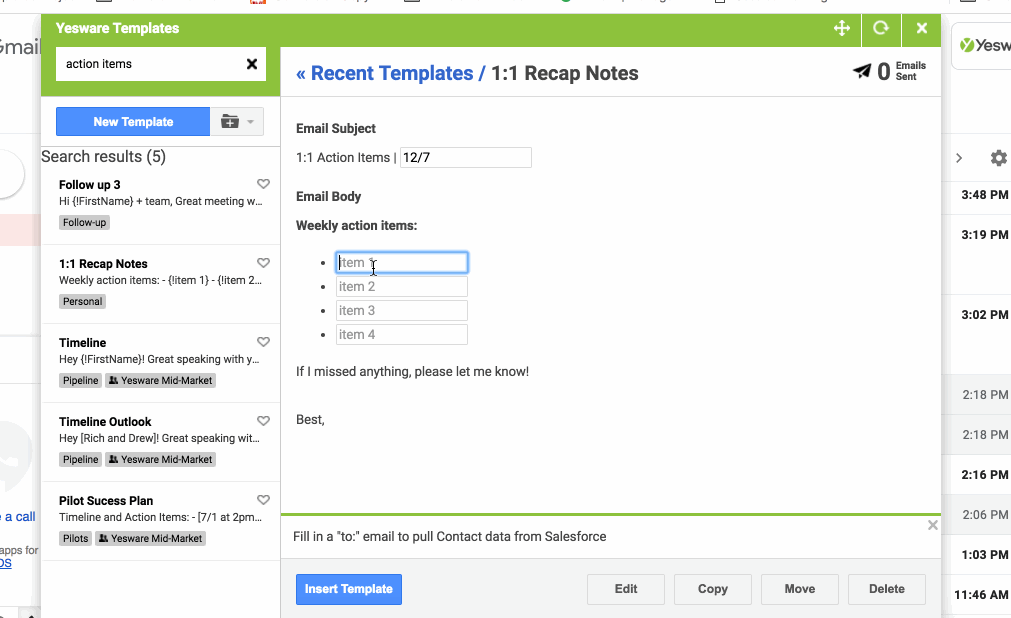
Task: Click the subject date field
Action: (x=465, y=157)
